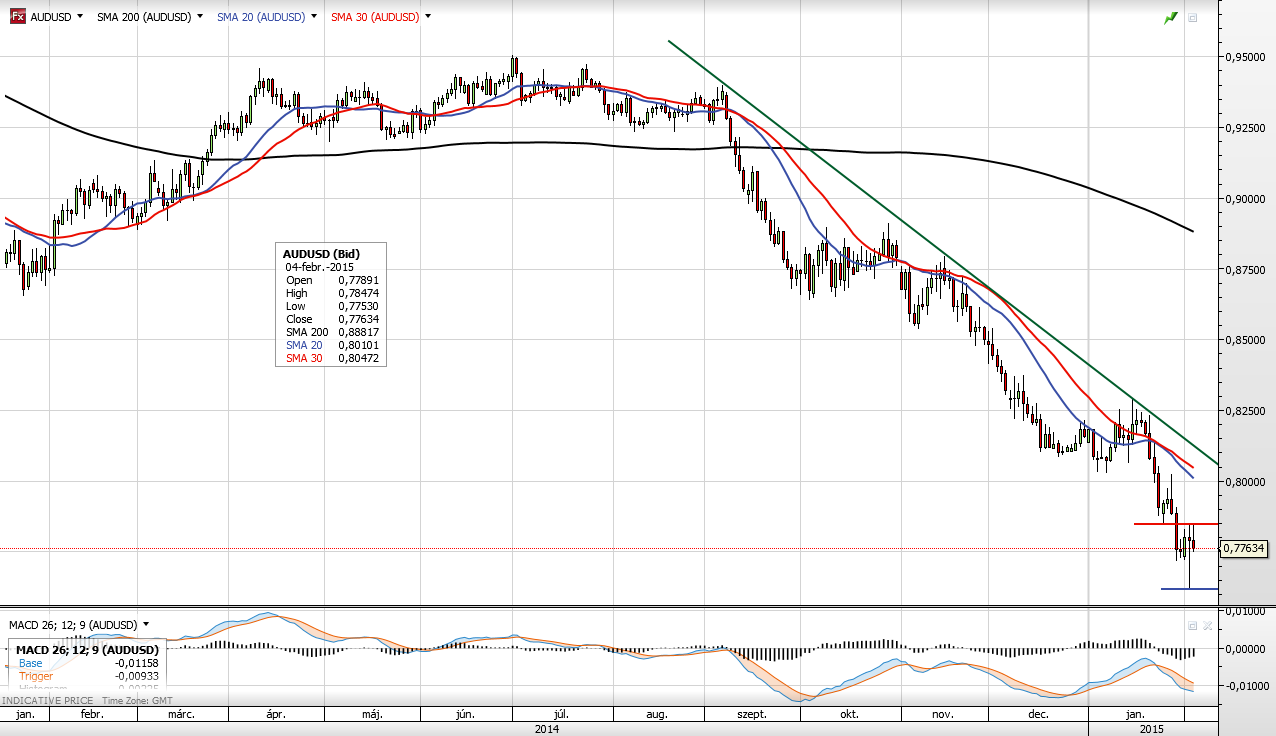Click the 0,0000 MACD axis label
This screenshot has width=1276, height=736.
pos(1246,648)
